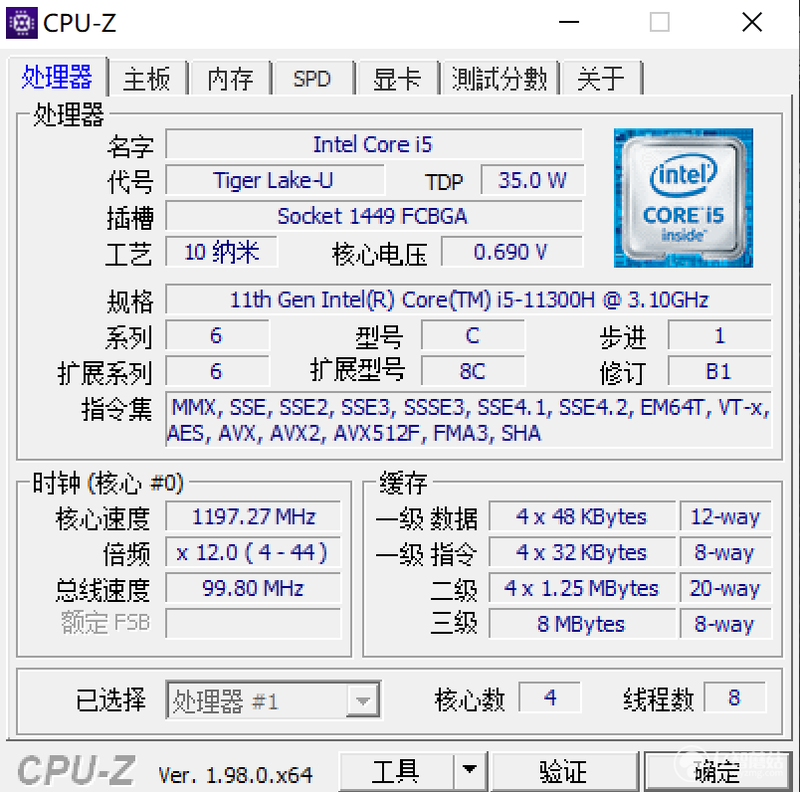
Task: Select the 处理器 tab
Action: point(57,77)
